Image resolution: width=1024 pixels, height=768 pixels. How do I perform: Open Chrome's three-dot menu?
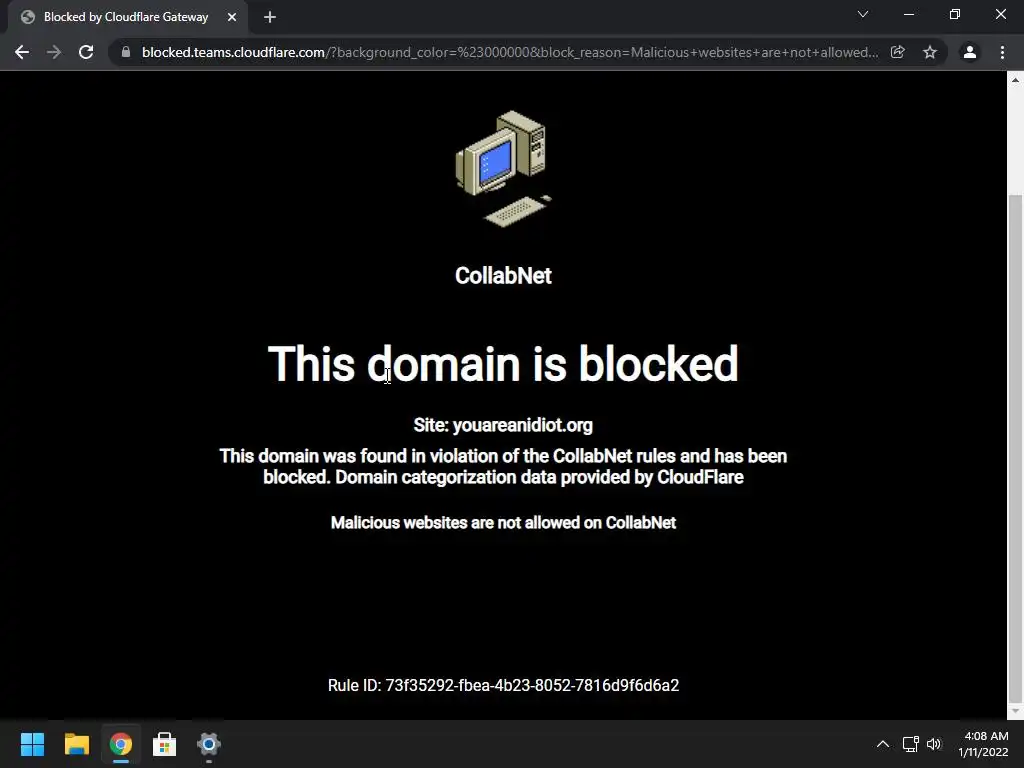tap(1002, 52)
